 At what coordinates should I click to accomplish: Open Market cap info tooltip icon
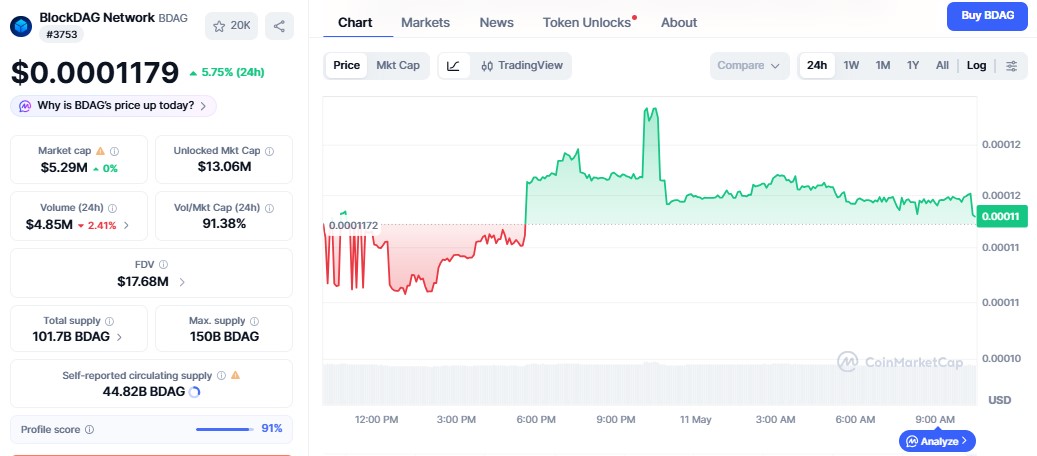pos(114,151)
